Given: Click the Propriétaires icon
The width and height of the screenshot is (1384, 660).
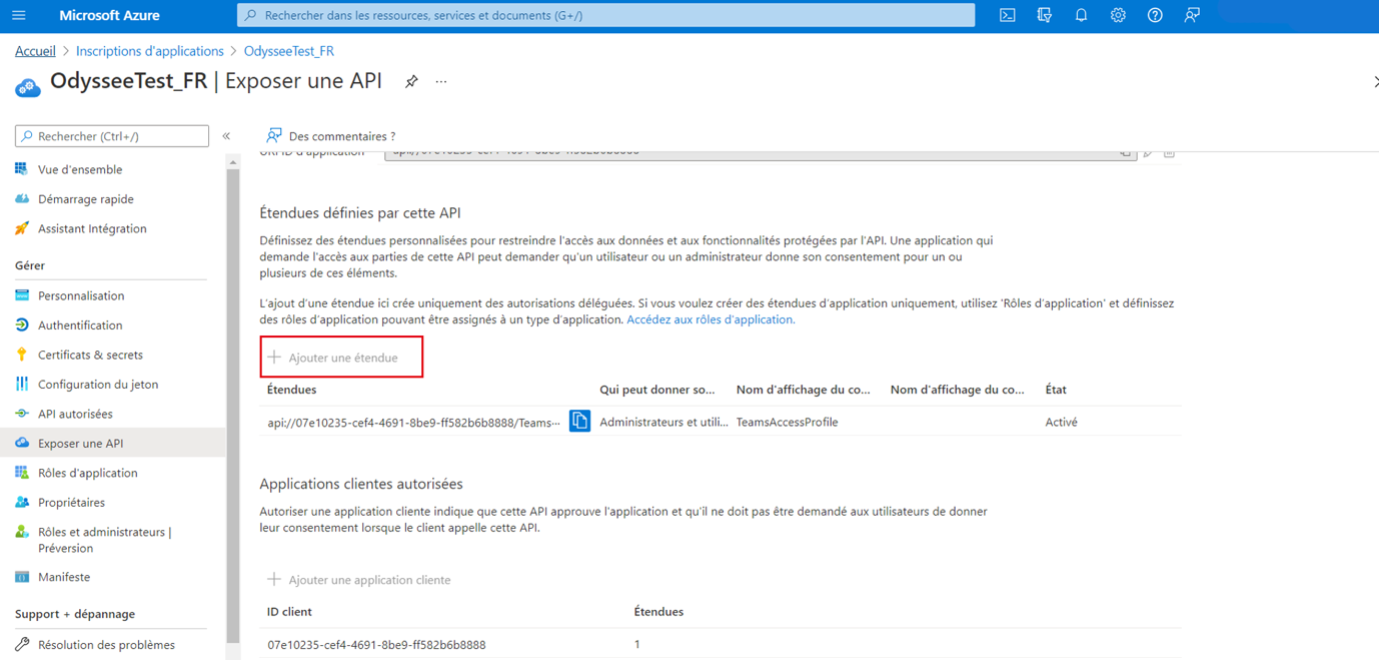Looking at the screenshot, I should click(22, 502).
